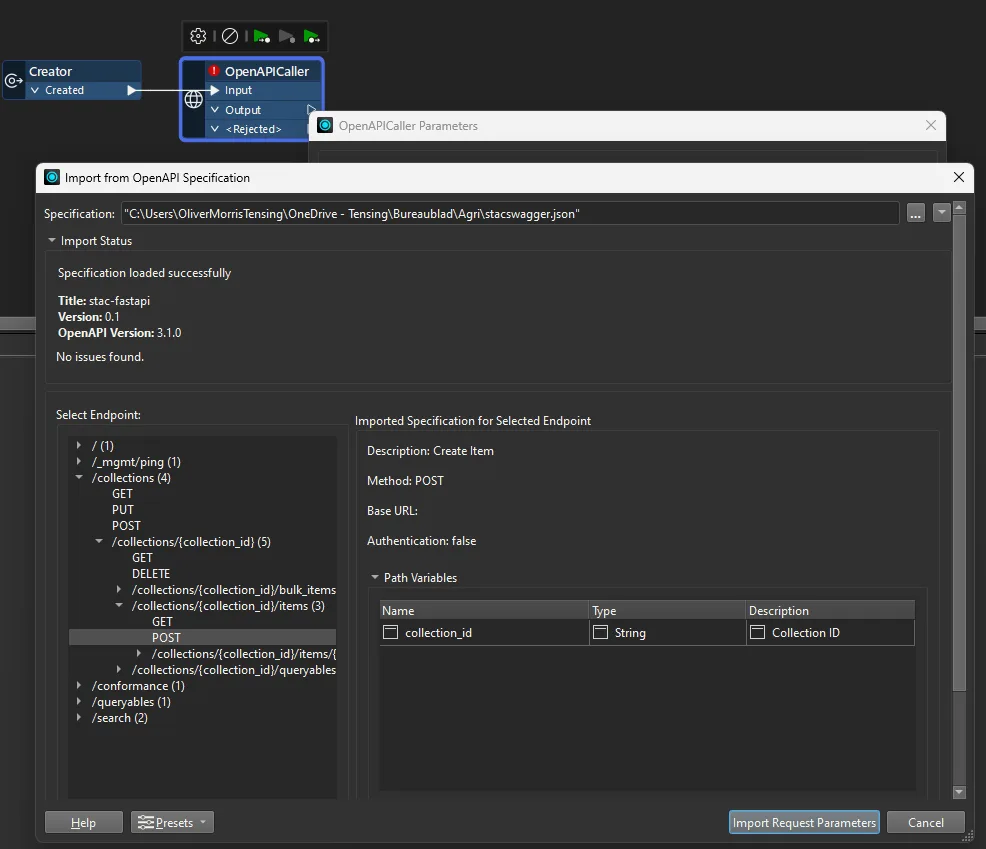Click the disable transformer icon in mini toolbar
986x849 pixels.
point(229,36)
